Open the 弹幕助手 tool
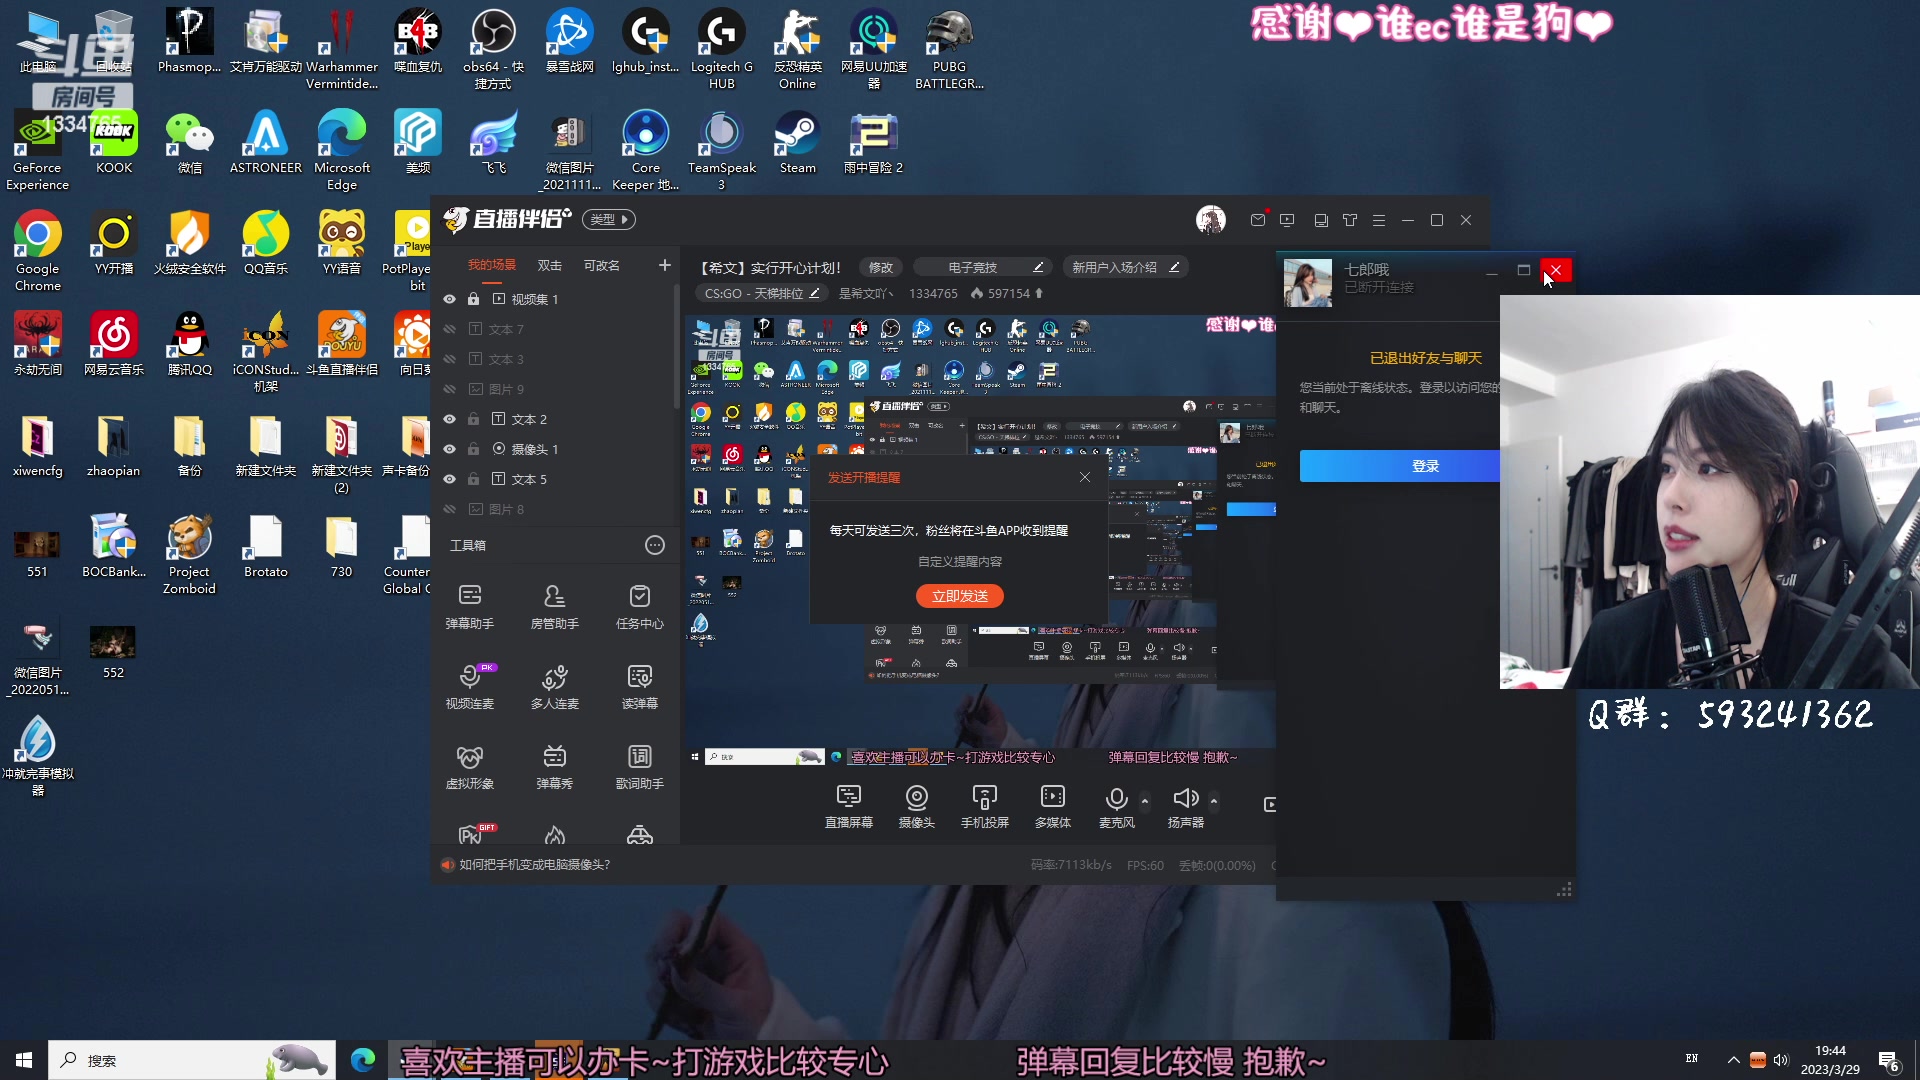1920x1080 pixels. [x=469, y=606]
